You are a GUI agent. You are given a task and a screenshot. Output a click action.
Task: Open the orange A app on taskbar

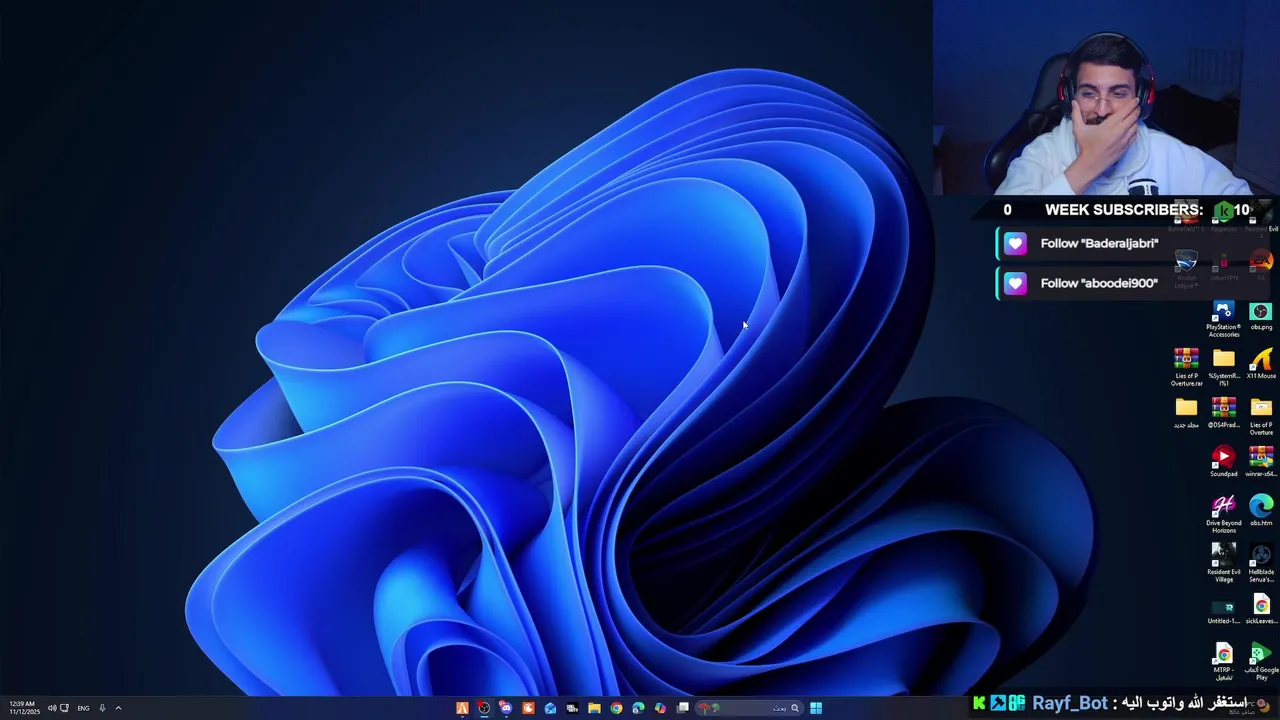pos(462,708)
